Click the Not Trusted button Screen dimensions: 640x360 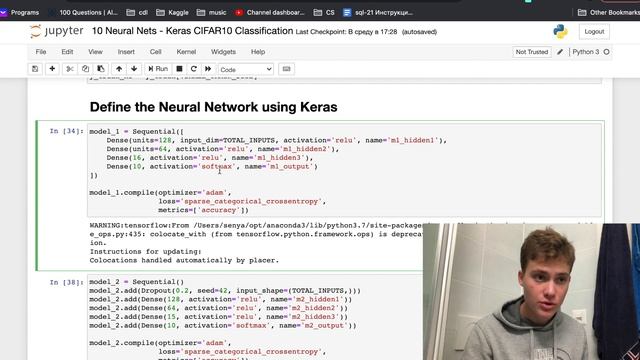click(532, 52)
